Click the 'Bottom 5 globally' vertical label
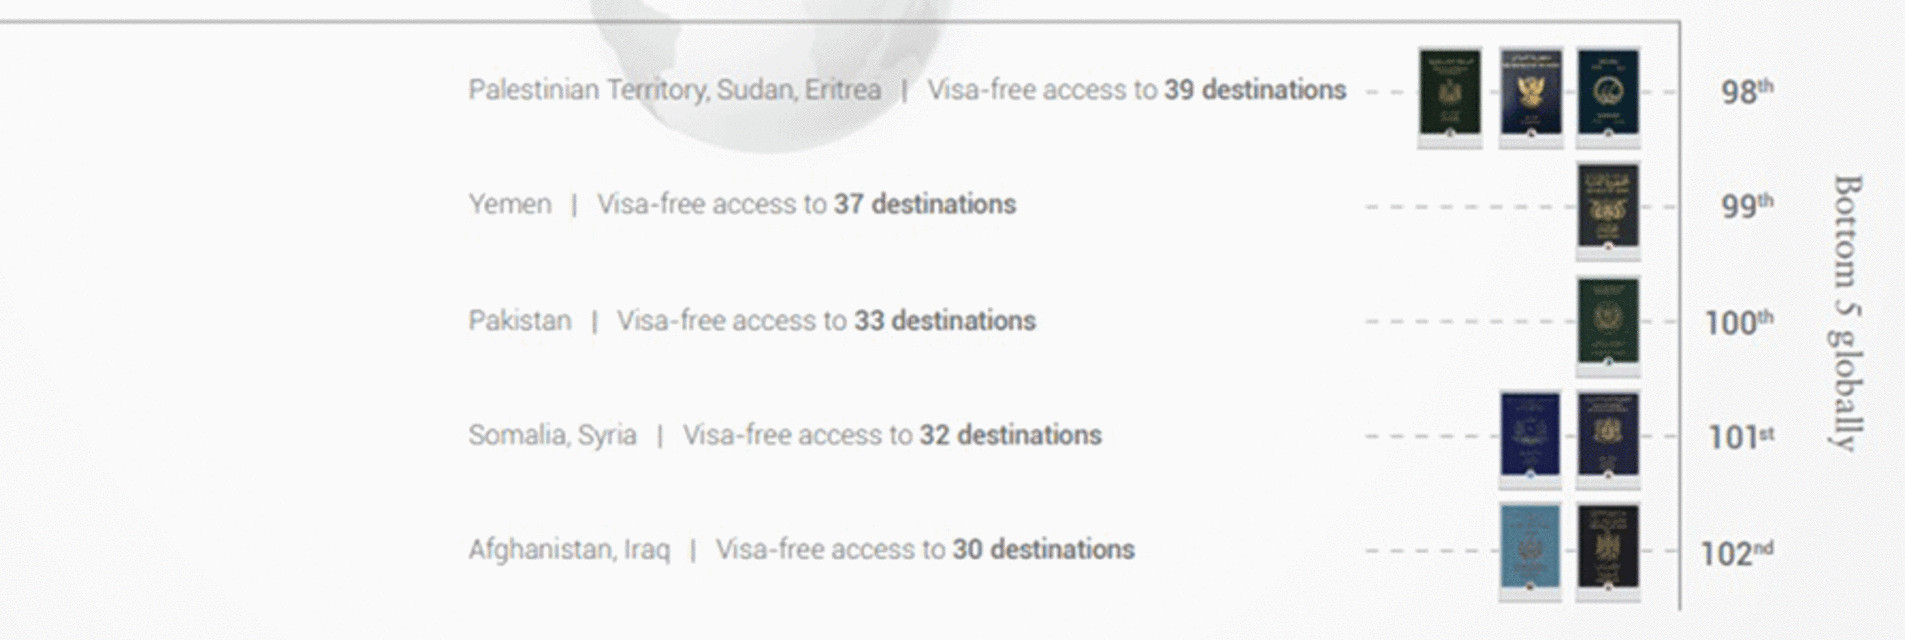Screen dimensions: 1905x640 point(1847,313)
